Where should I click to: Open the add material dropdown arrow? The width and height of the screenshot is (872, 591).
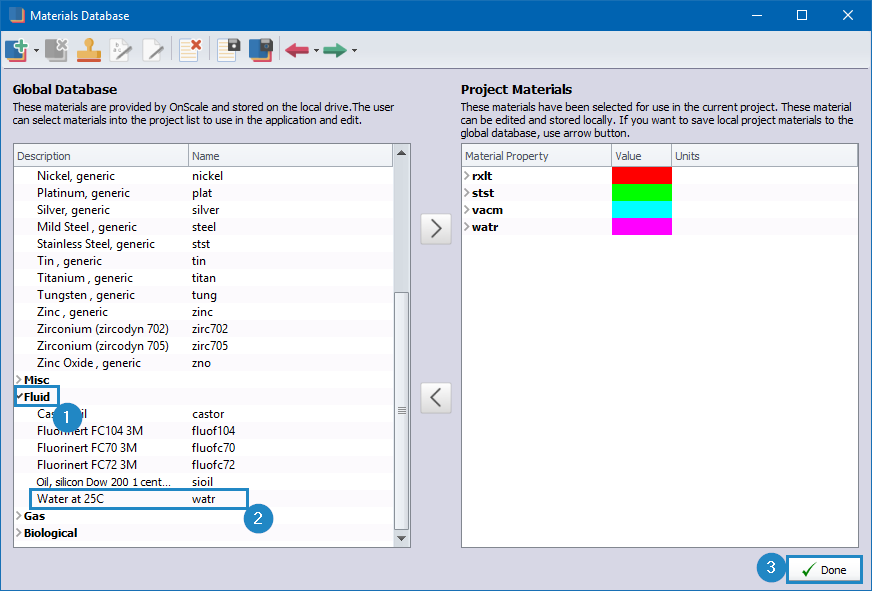(36, 51)
